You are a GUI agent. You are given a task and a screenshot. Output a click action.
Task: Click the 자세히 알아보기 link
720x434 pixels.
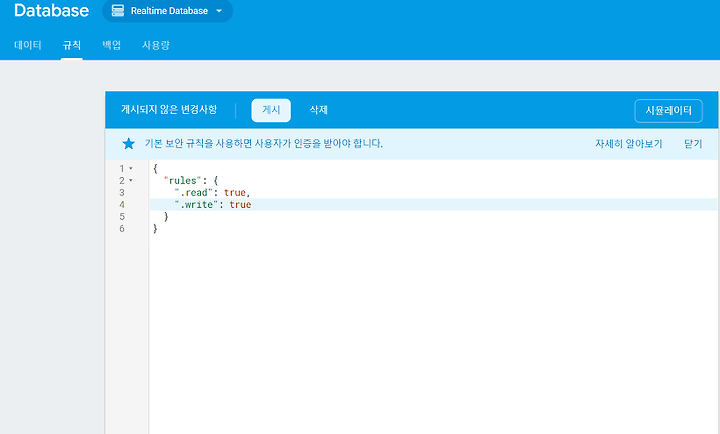pos(629,144)
